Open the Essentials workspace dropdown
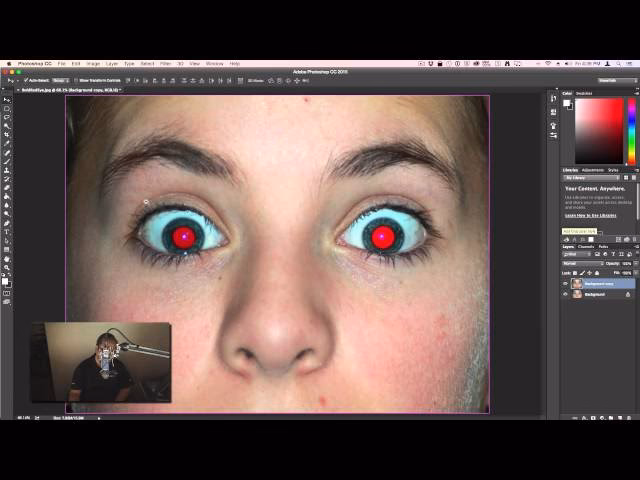Viewport: 640px width, 480px height. [x=617, y=80]
